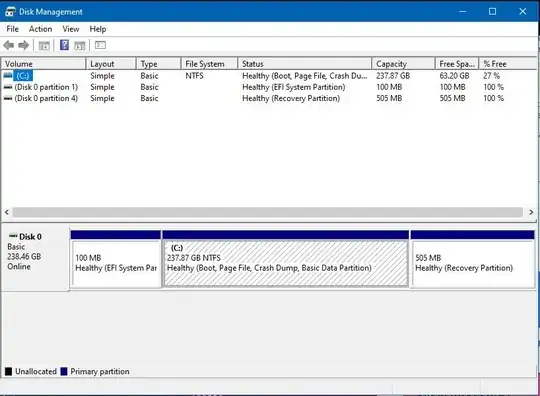Click the 237.87 GB capacity value
Screen dimensions: 540x396
point(393,76)
